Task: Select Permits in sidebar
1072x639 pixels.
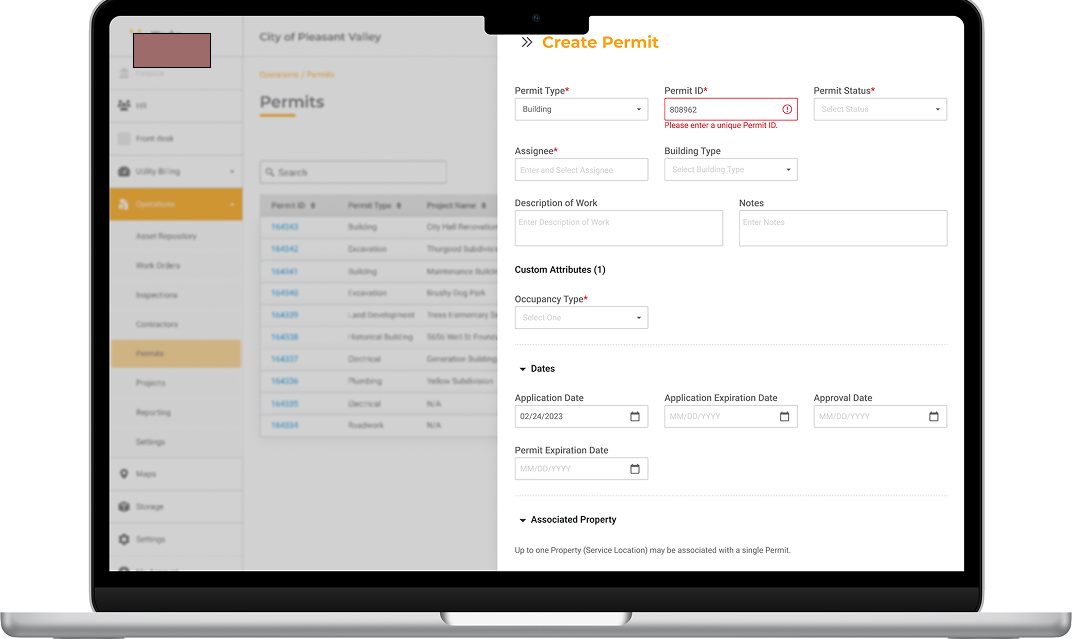Action: (x=176, y=354)
